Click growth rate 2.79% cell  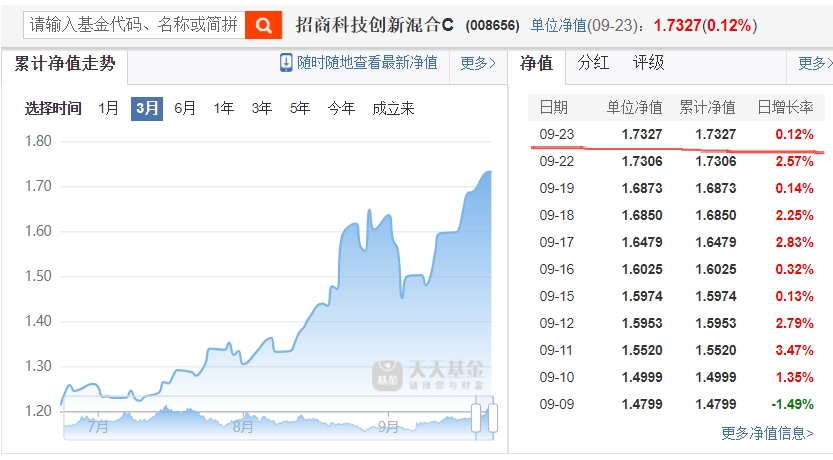(x=794, y=323)
